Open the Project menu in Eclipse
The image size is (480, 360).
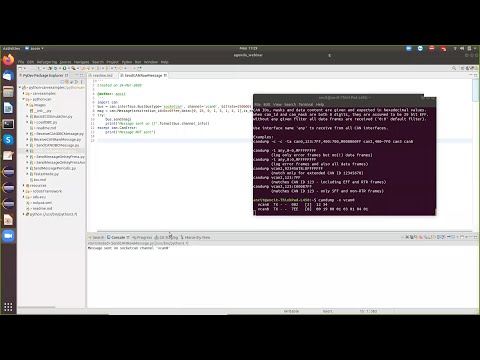pyautogui.click(x=112, y=62)
